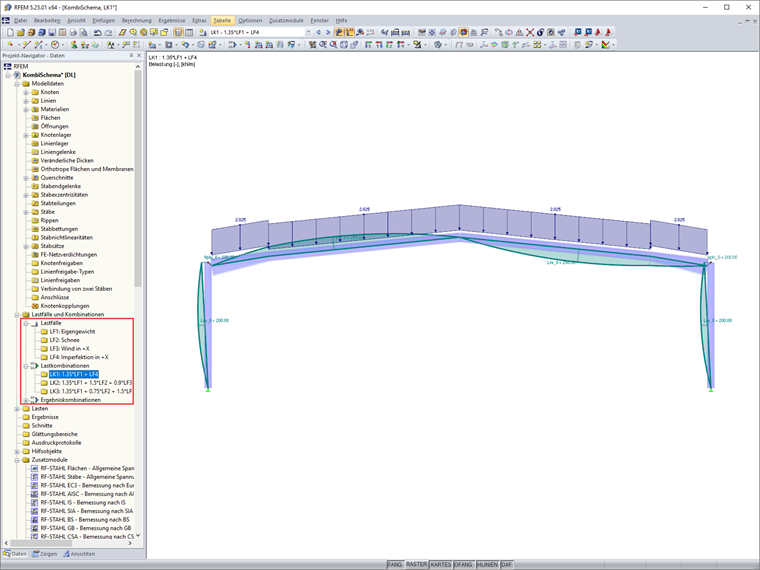The width and height of the screenshot is (760, 570).
Task: Expand the Ergebniskombinationen tree node
Action: click(26, 400)
